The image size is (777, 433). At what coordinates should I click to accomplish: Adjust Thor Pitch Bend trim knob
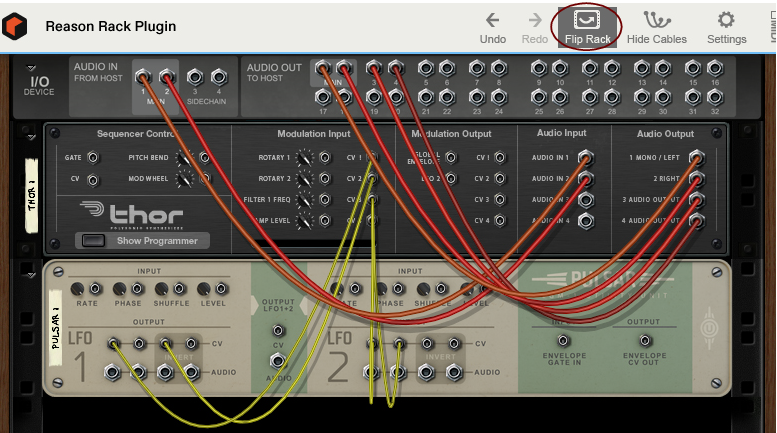click(x=184, y=158)
